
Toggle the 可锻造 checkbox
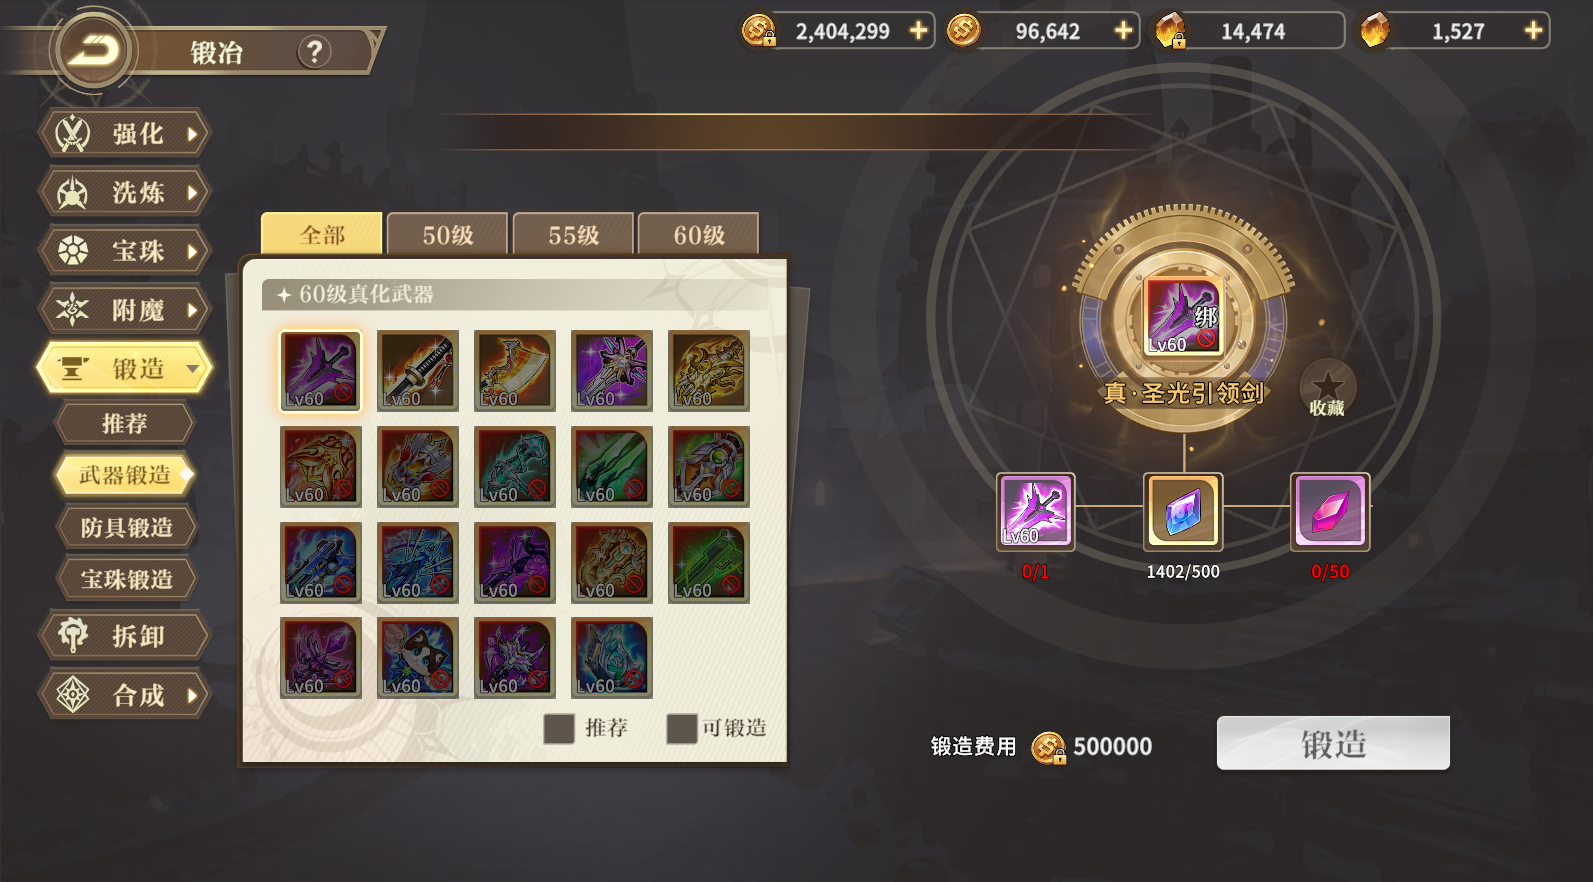coord(682,728)
